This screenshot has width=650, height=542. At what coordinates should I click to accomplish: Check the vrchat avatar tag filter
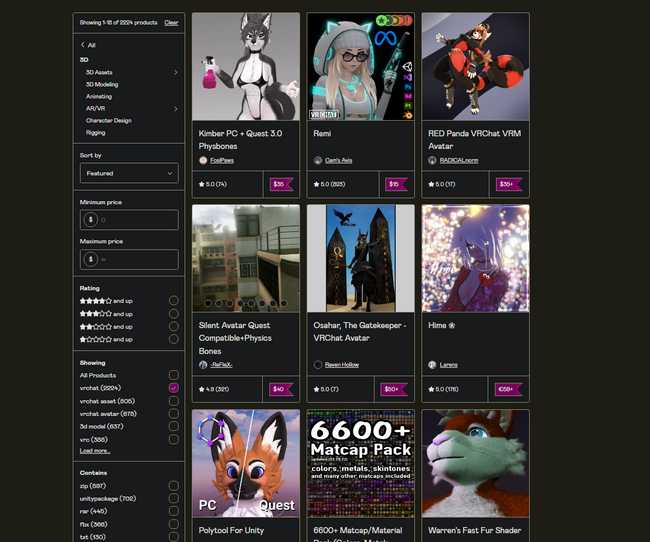click(174, 413)
